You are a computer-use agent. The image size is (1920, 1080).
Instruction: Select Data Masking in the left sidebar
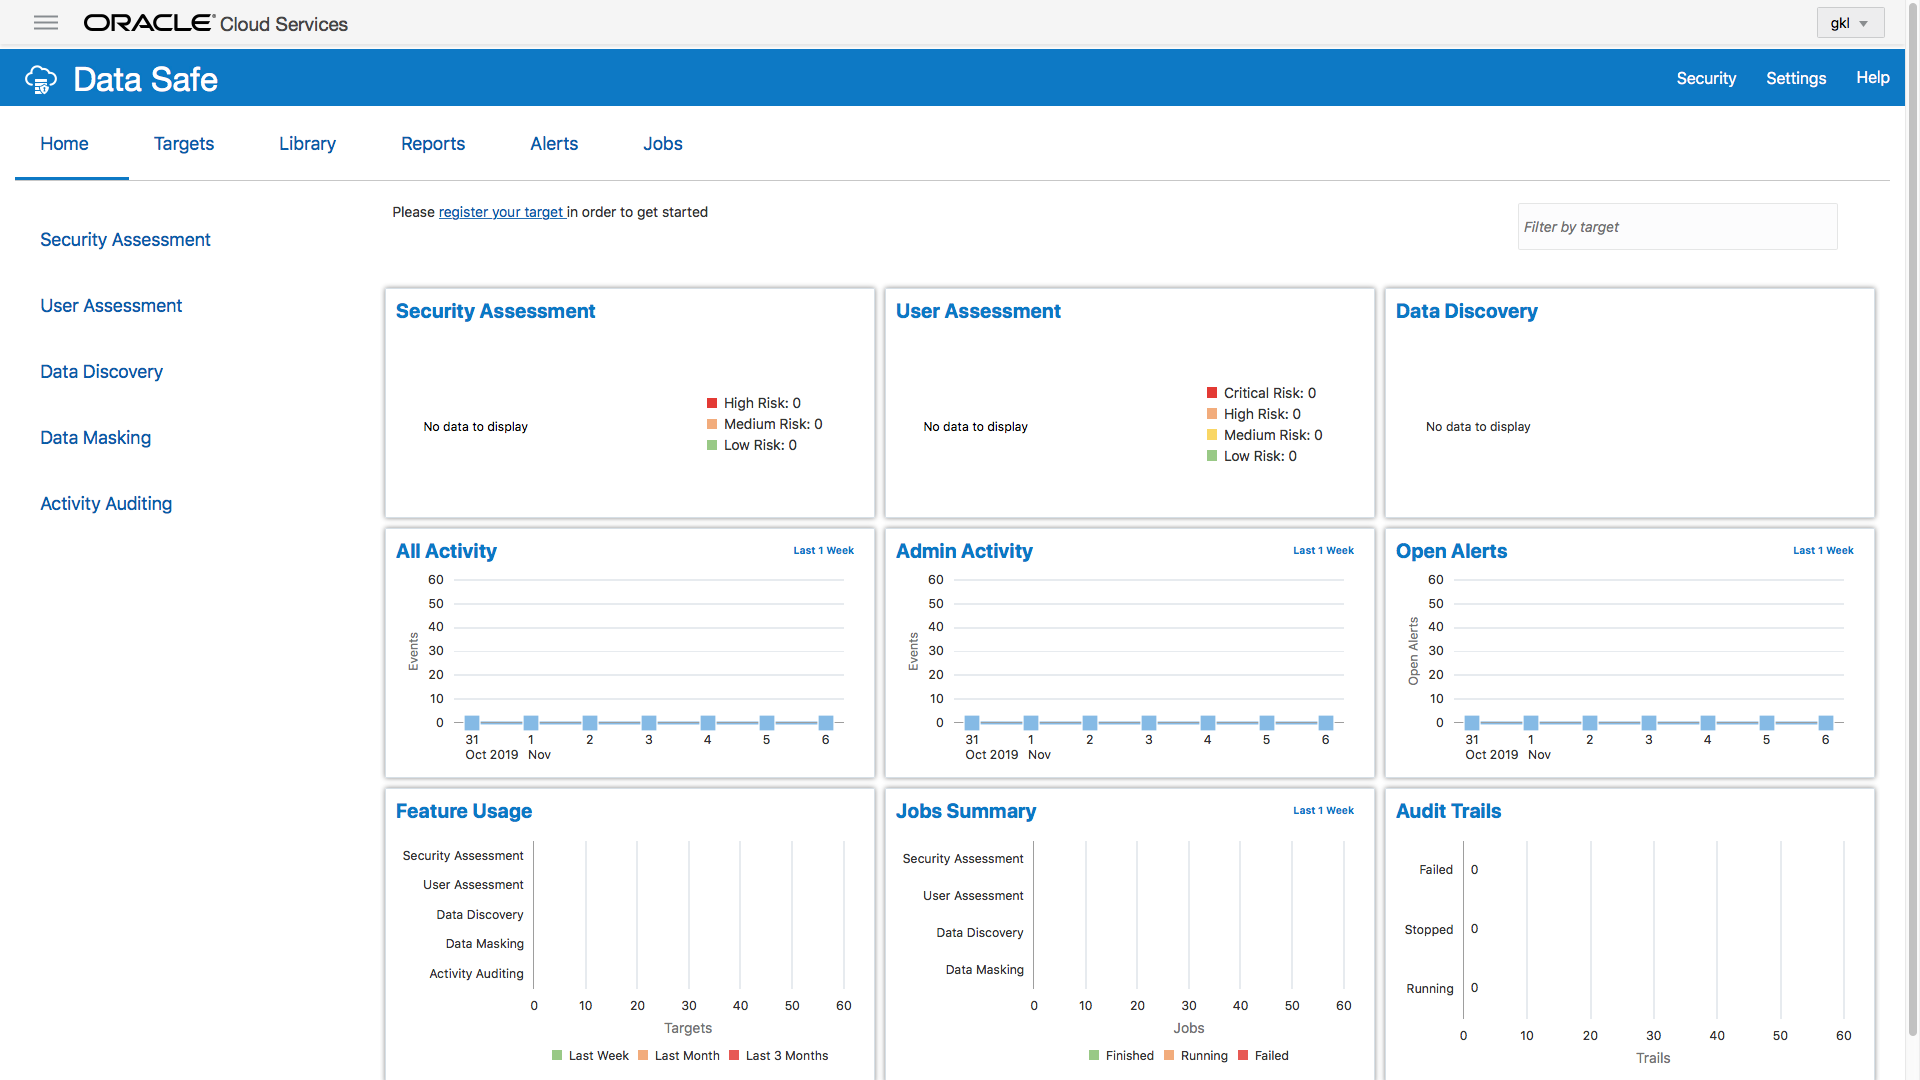click(x=95, y=438)
